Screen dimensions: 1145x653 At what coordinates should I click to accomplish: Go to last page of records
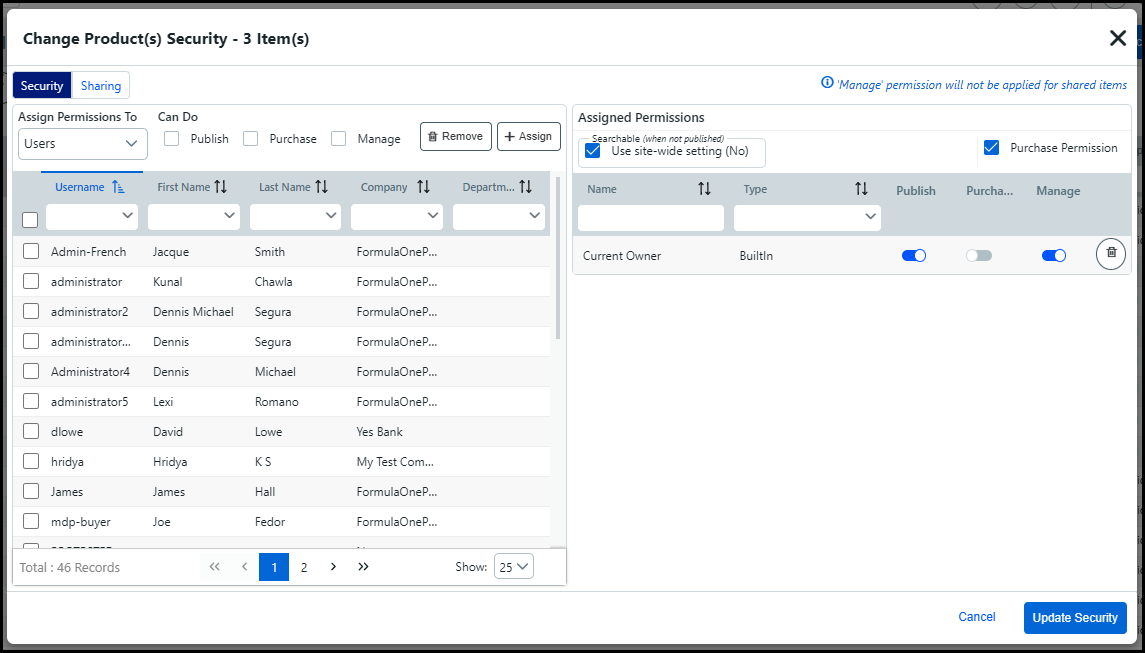coord(363,567)
